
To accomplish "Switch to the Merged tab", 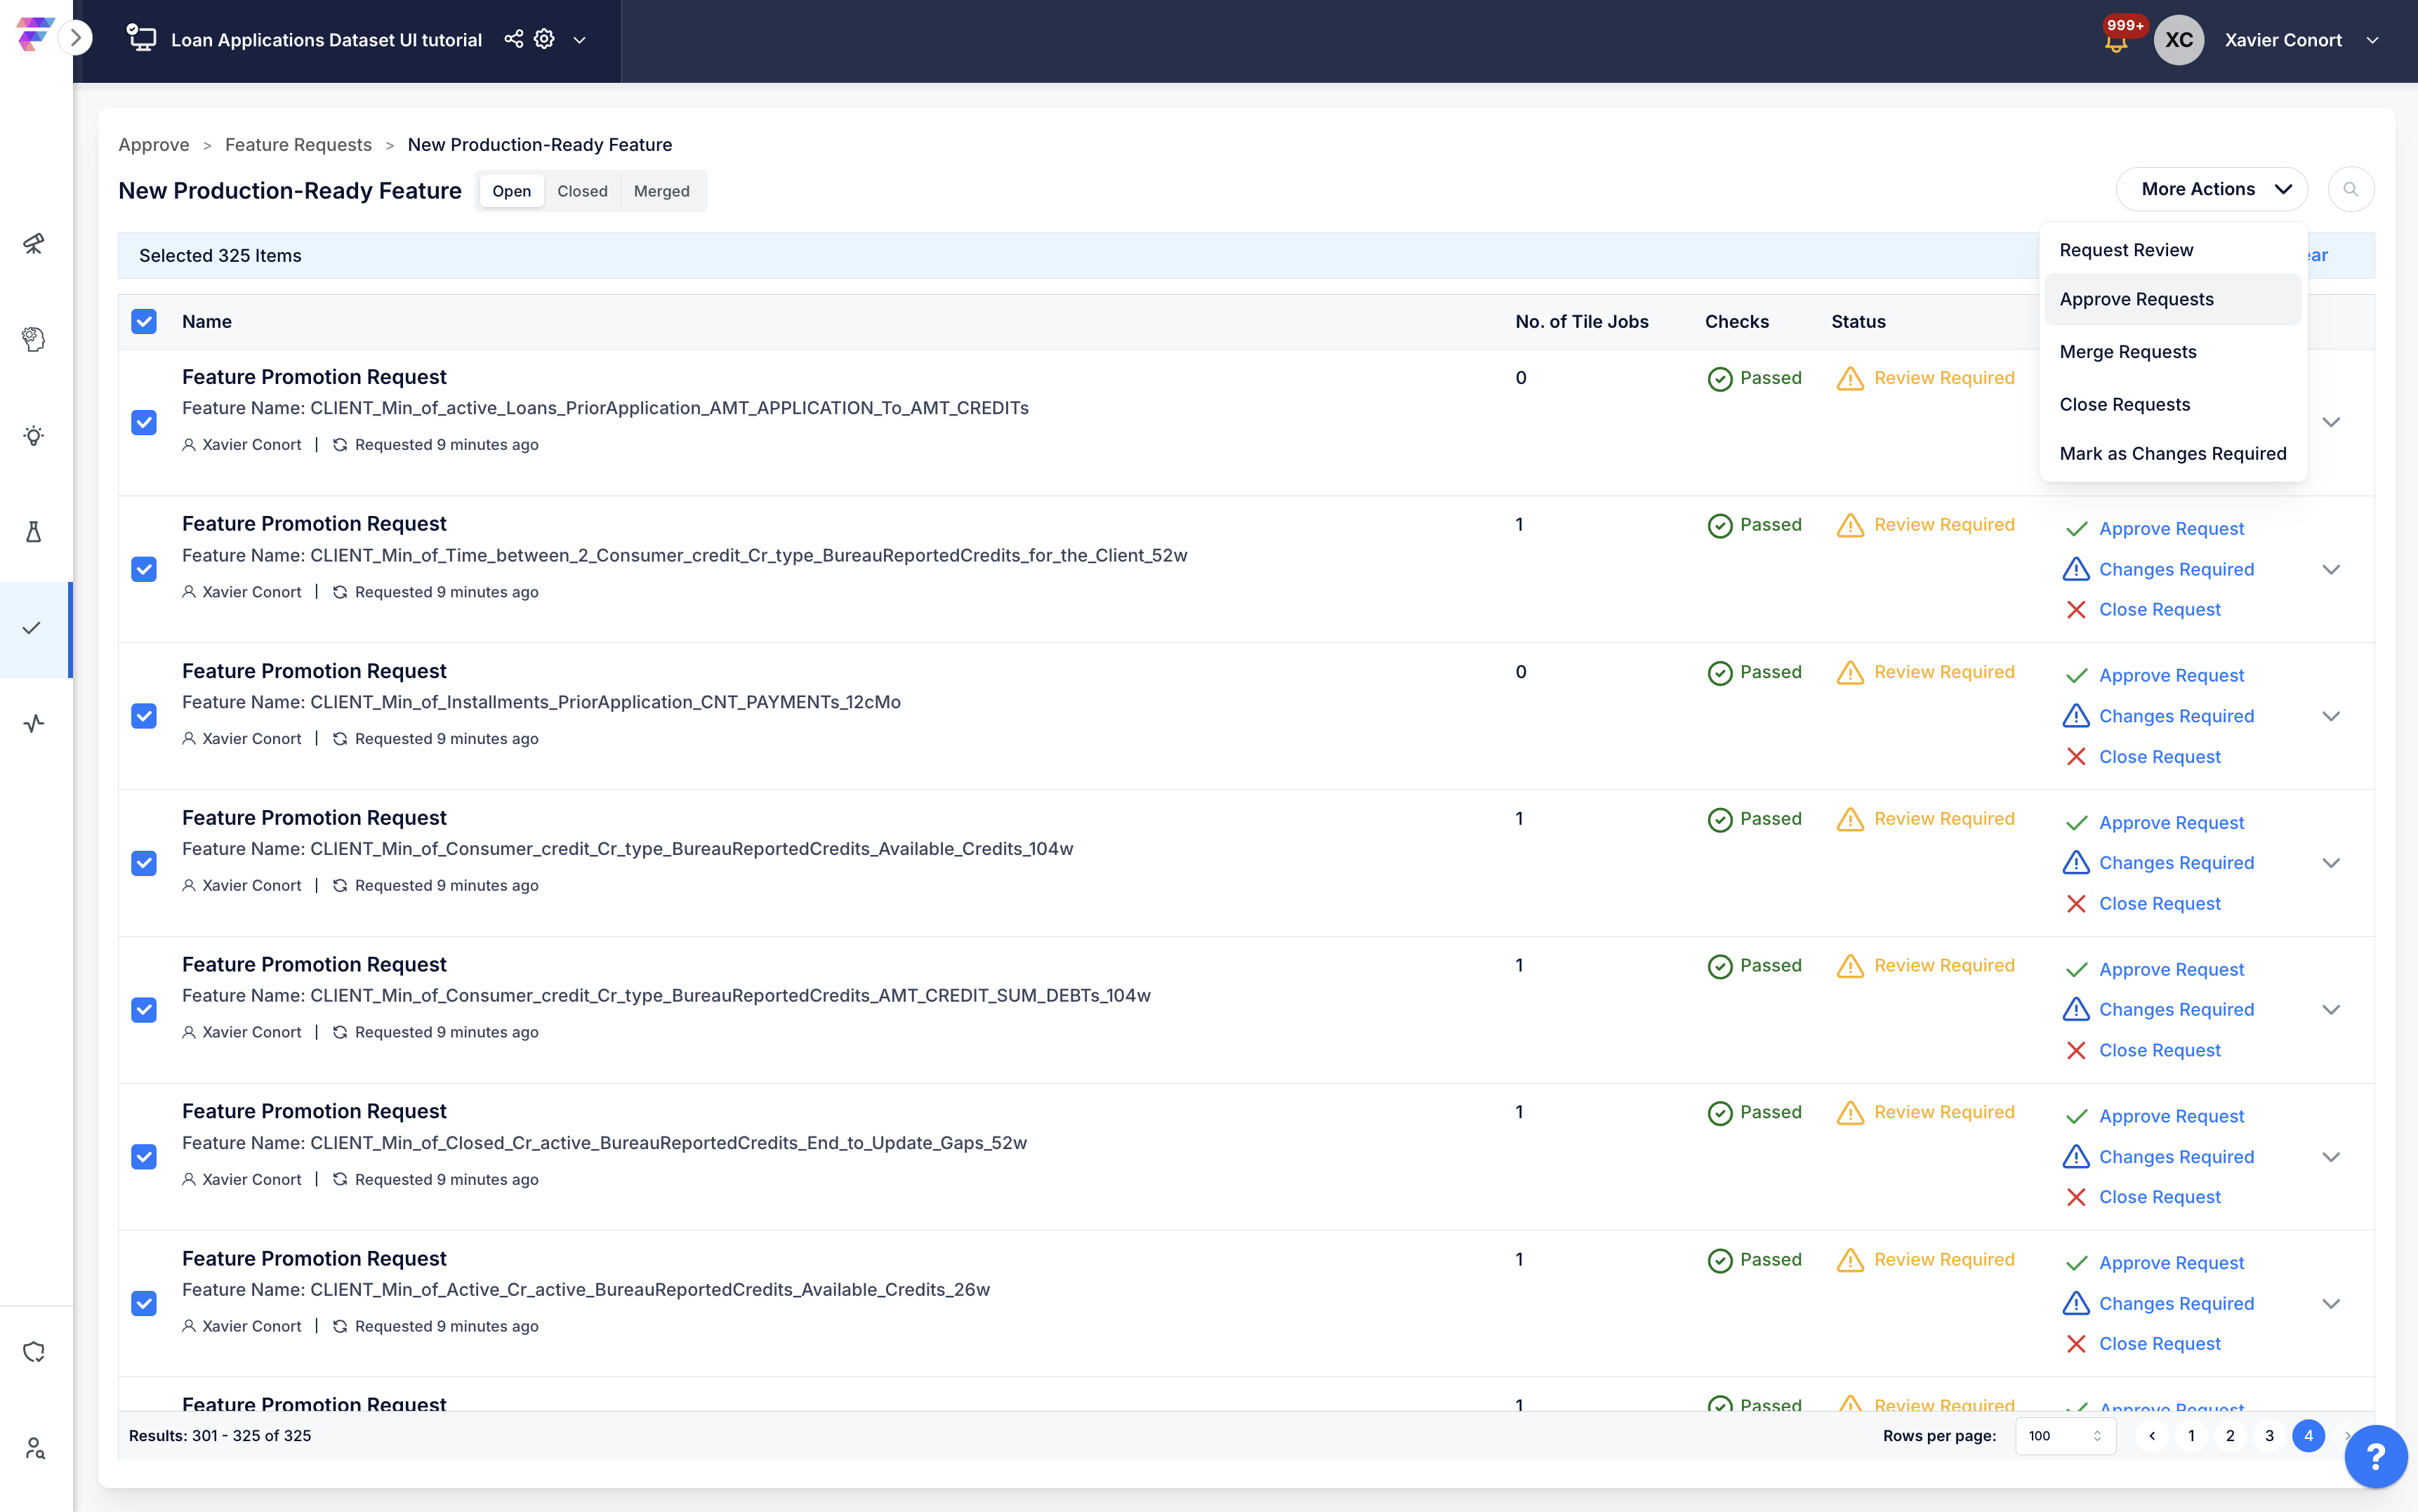I will click(x=661, y=191).
